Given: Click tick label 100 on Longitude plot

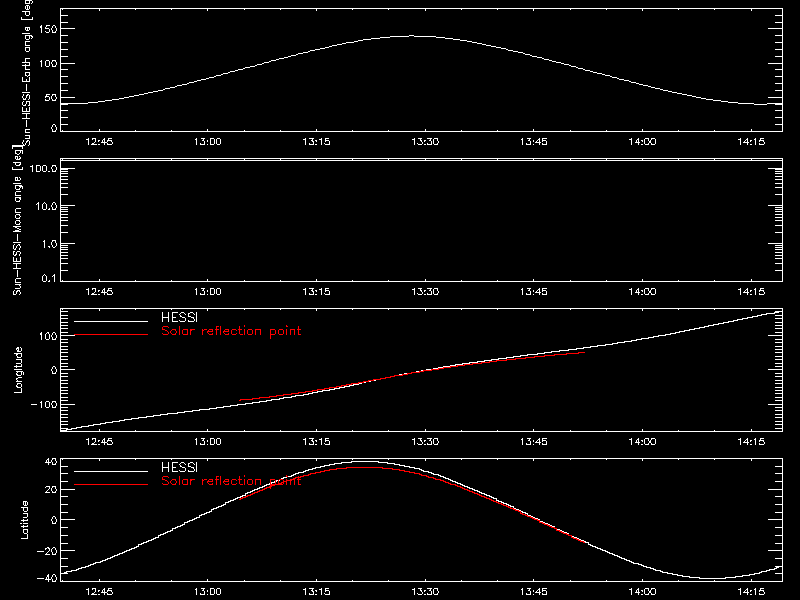Looking at the screenshot, I should coord(48,336).
